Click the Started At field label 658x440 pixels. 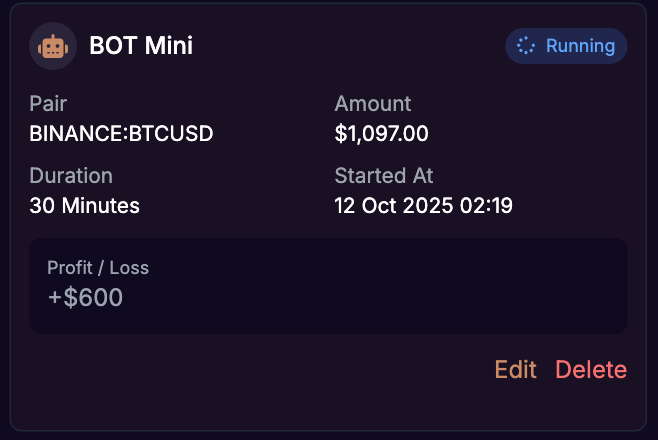tap(384, 176)
